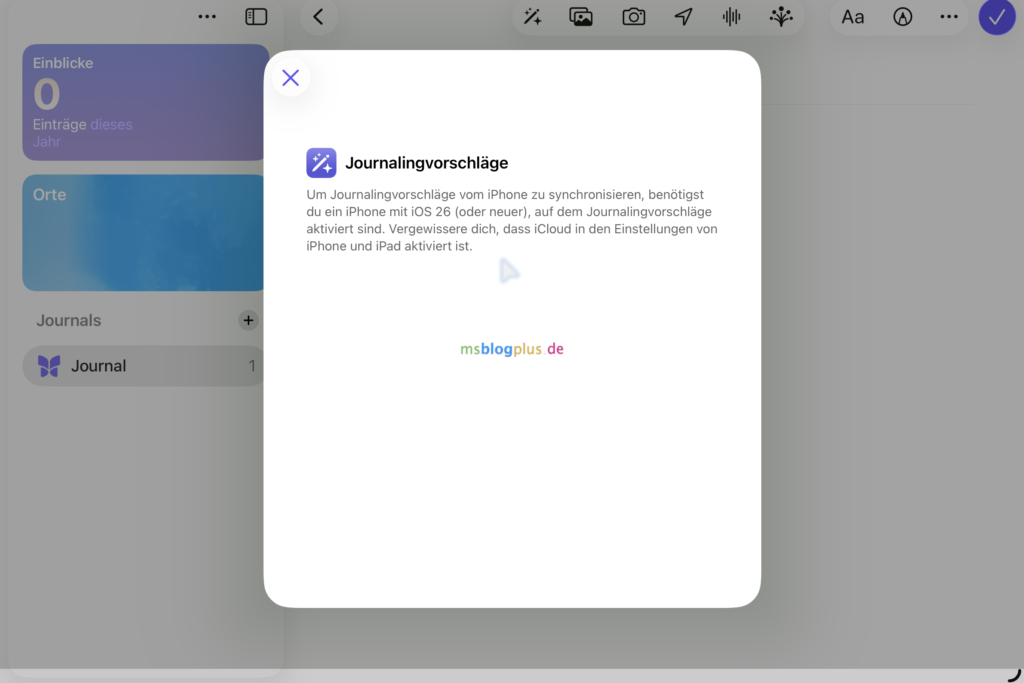Open the camera to take a photo
1024x683 pixels.
(633, 17)
